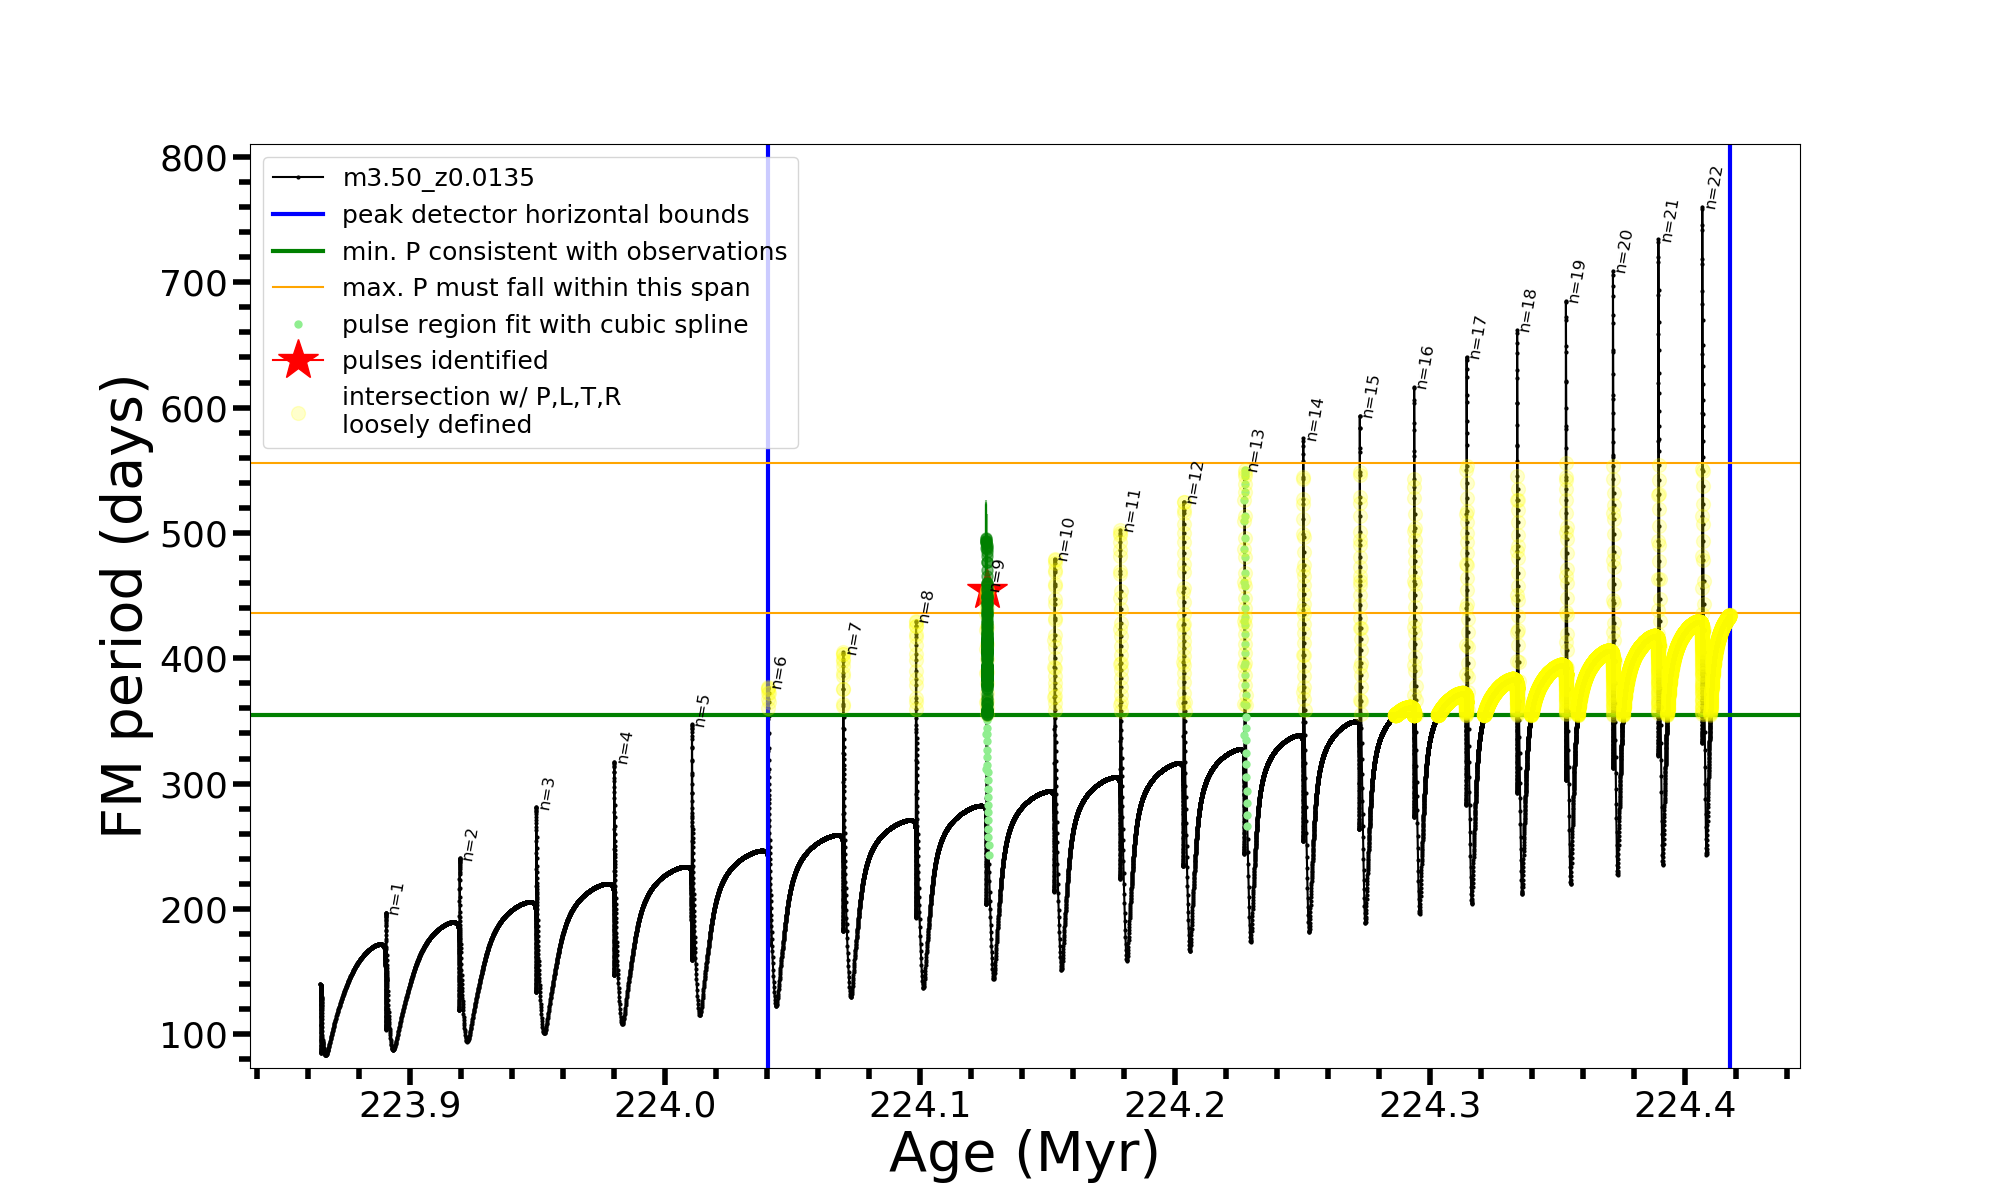Click the n=17 pulse label
Image resolution: width=2000 pixels, height=1200 pixels.
tap(1478, 337)
